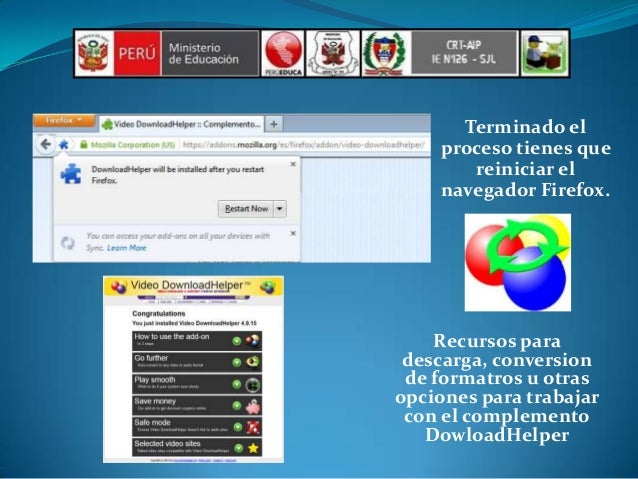
Task: Click the Video DownloadHelper banner title
Action: point(190,285)
